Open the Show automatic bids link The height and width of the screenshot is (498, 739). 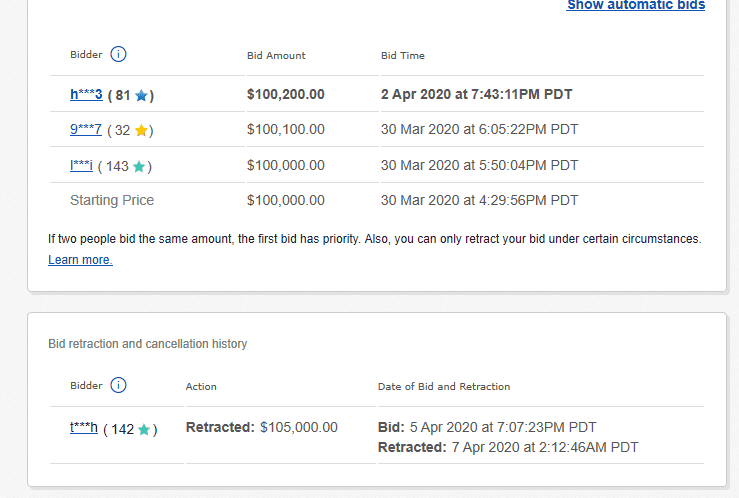[x=635, y=5]
